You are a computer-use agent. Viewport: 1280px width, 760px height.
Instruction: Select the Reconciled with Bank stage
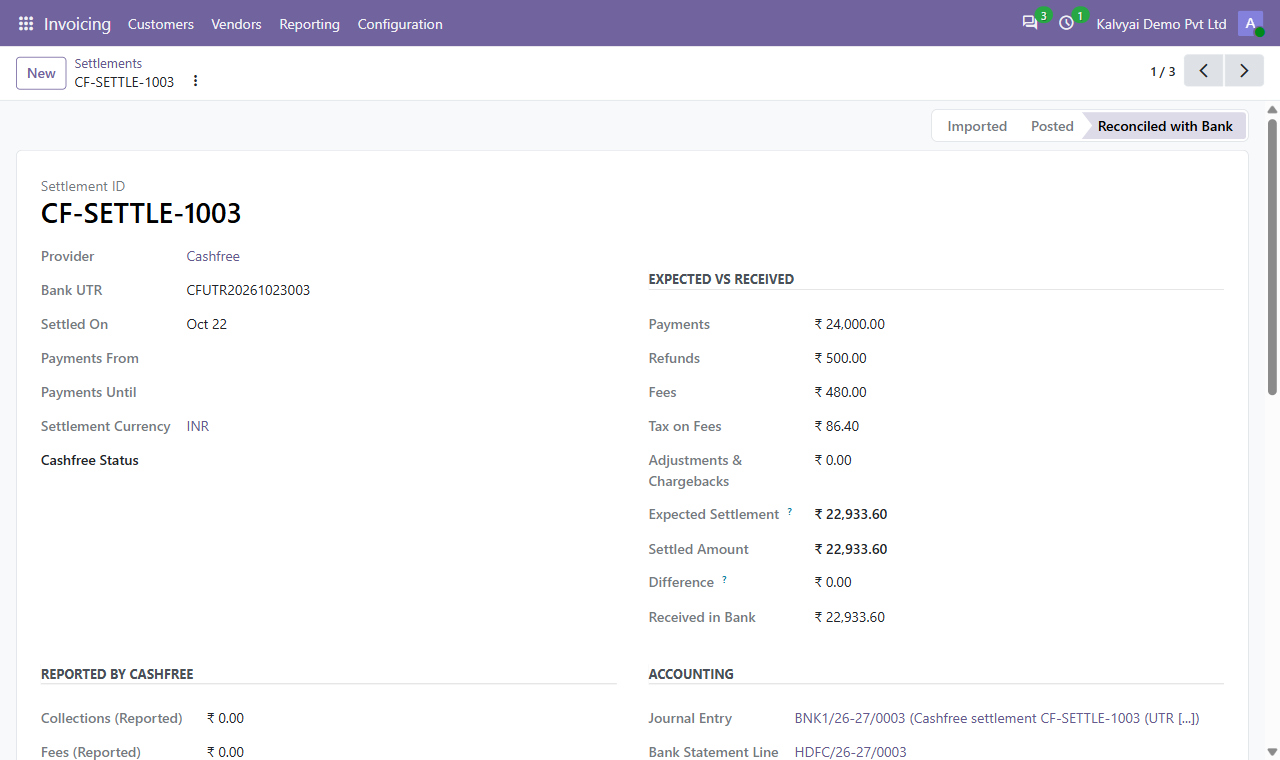pyautogui.click(x=1165, y=126)
